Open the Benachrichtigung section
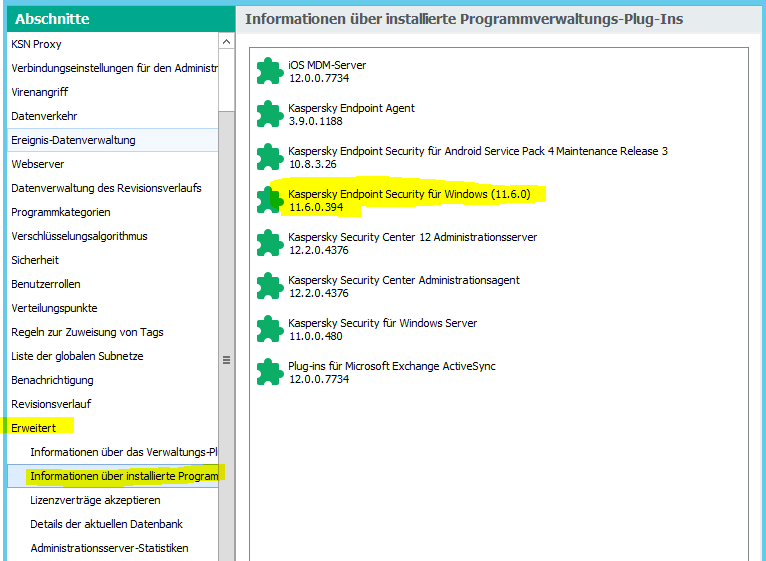This screenshot has height=561, width=766. point(113,380)
